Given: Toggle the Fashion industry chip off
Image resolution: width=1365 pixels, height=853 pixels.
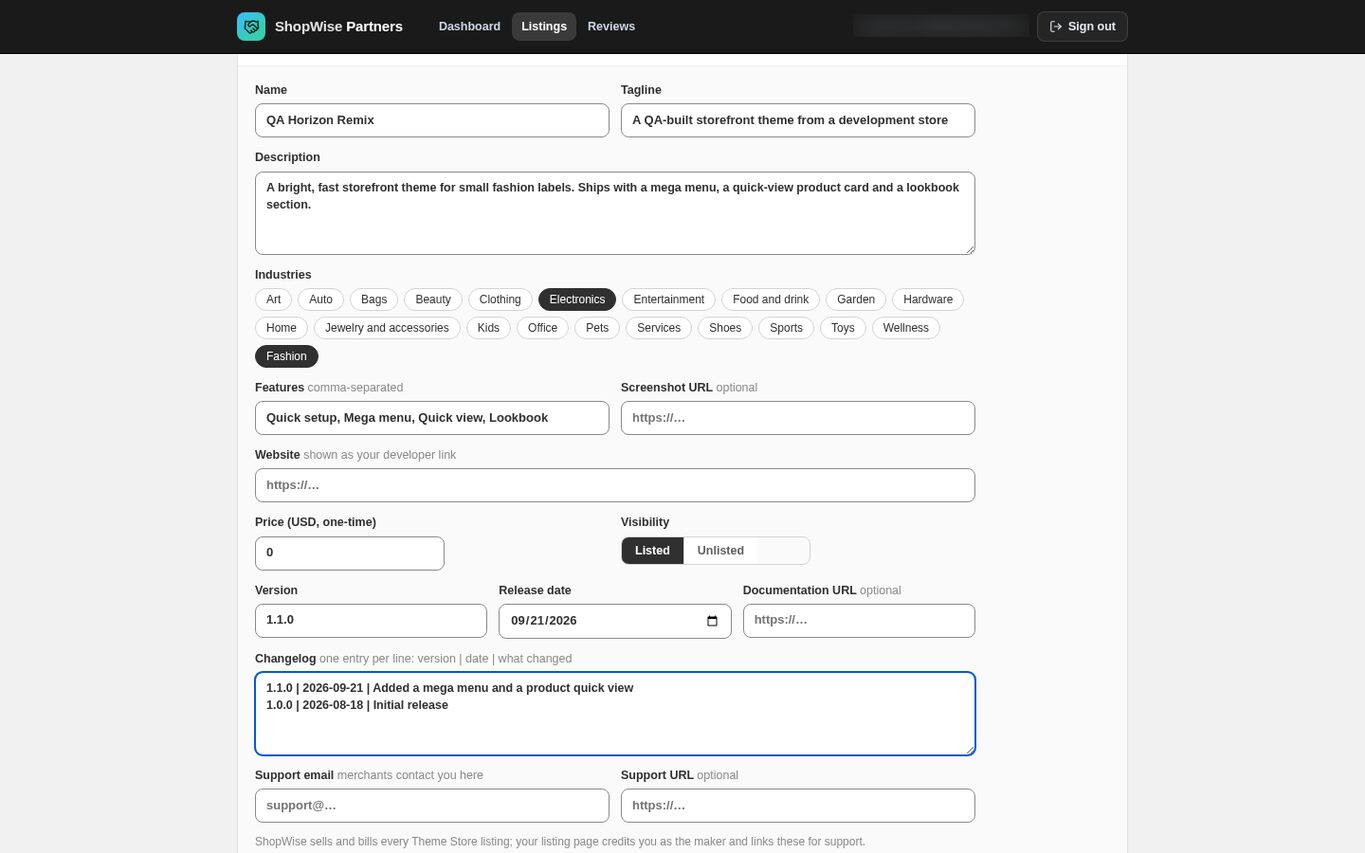Looking at the screenshot, I should (286, 356).
